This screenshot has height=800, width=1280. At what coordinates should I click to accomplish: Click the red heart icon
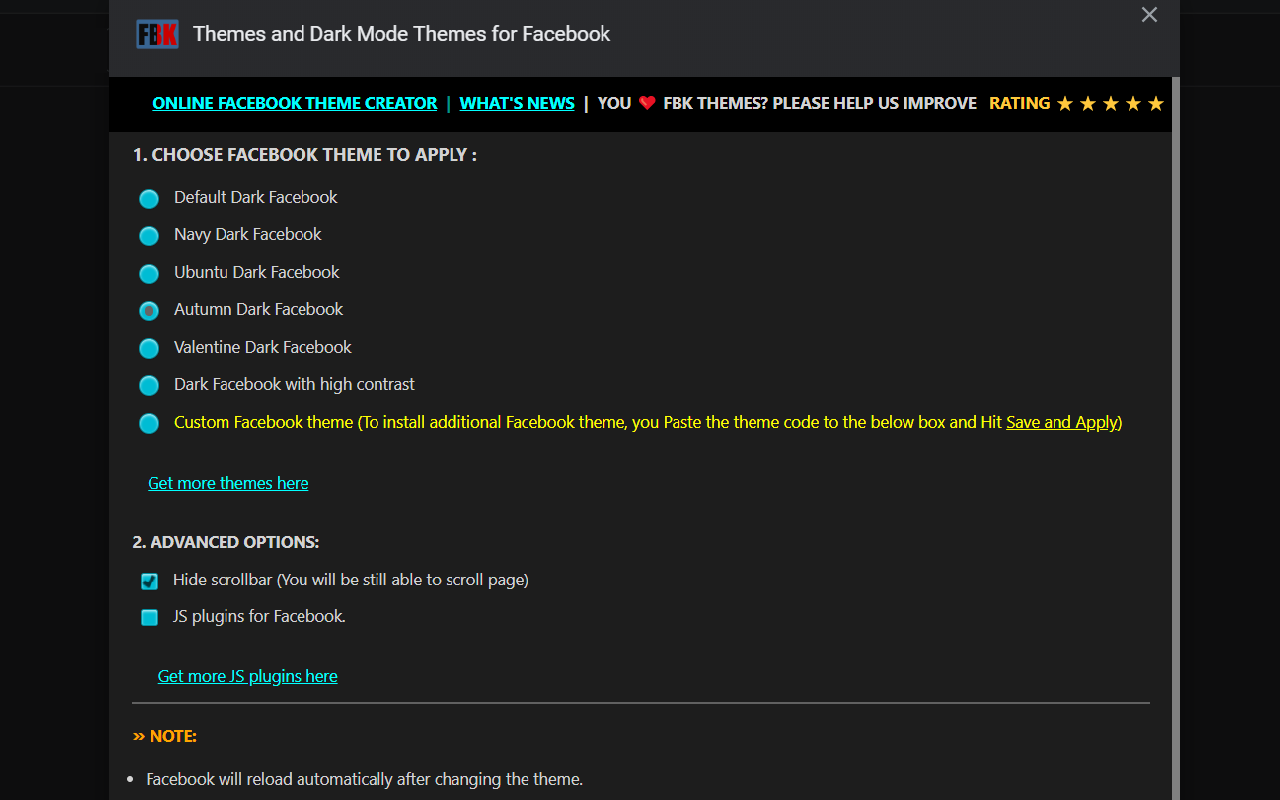tap(647, 103)
